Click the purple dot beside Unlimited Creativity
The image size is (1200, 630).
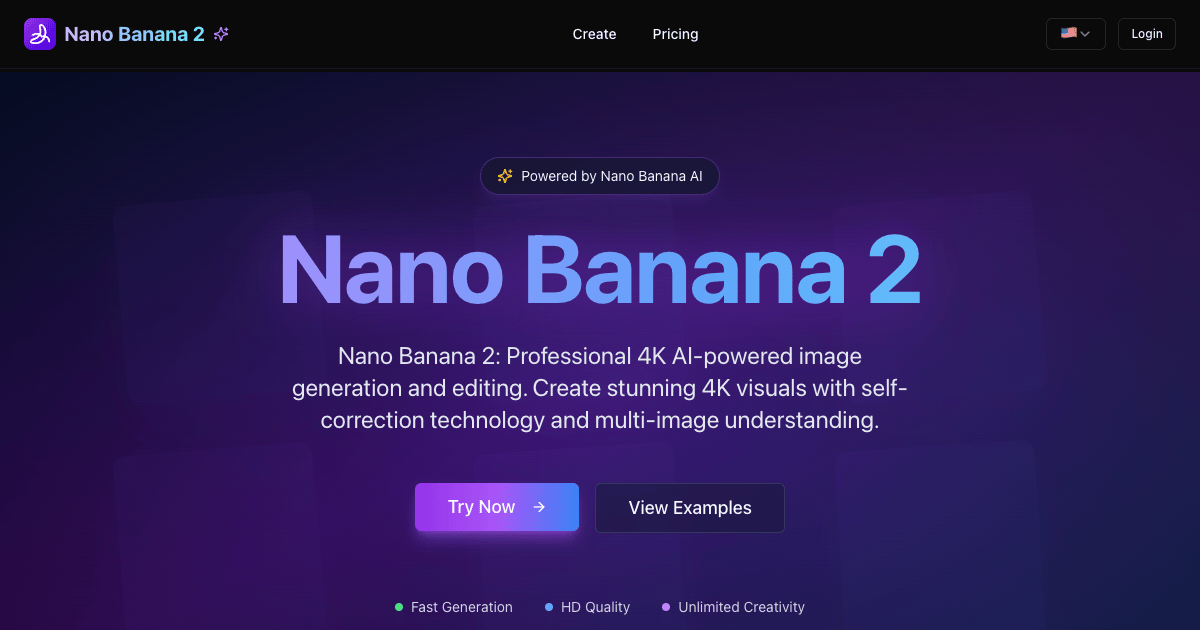(x=664, y=607)
